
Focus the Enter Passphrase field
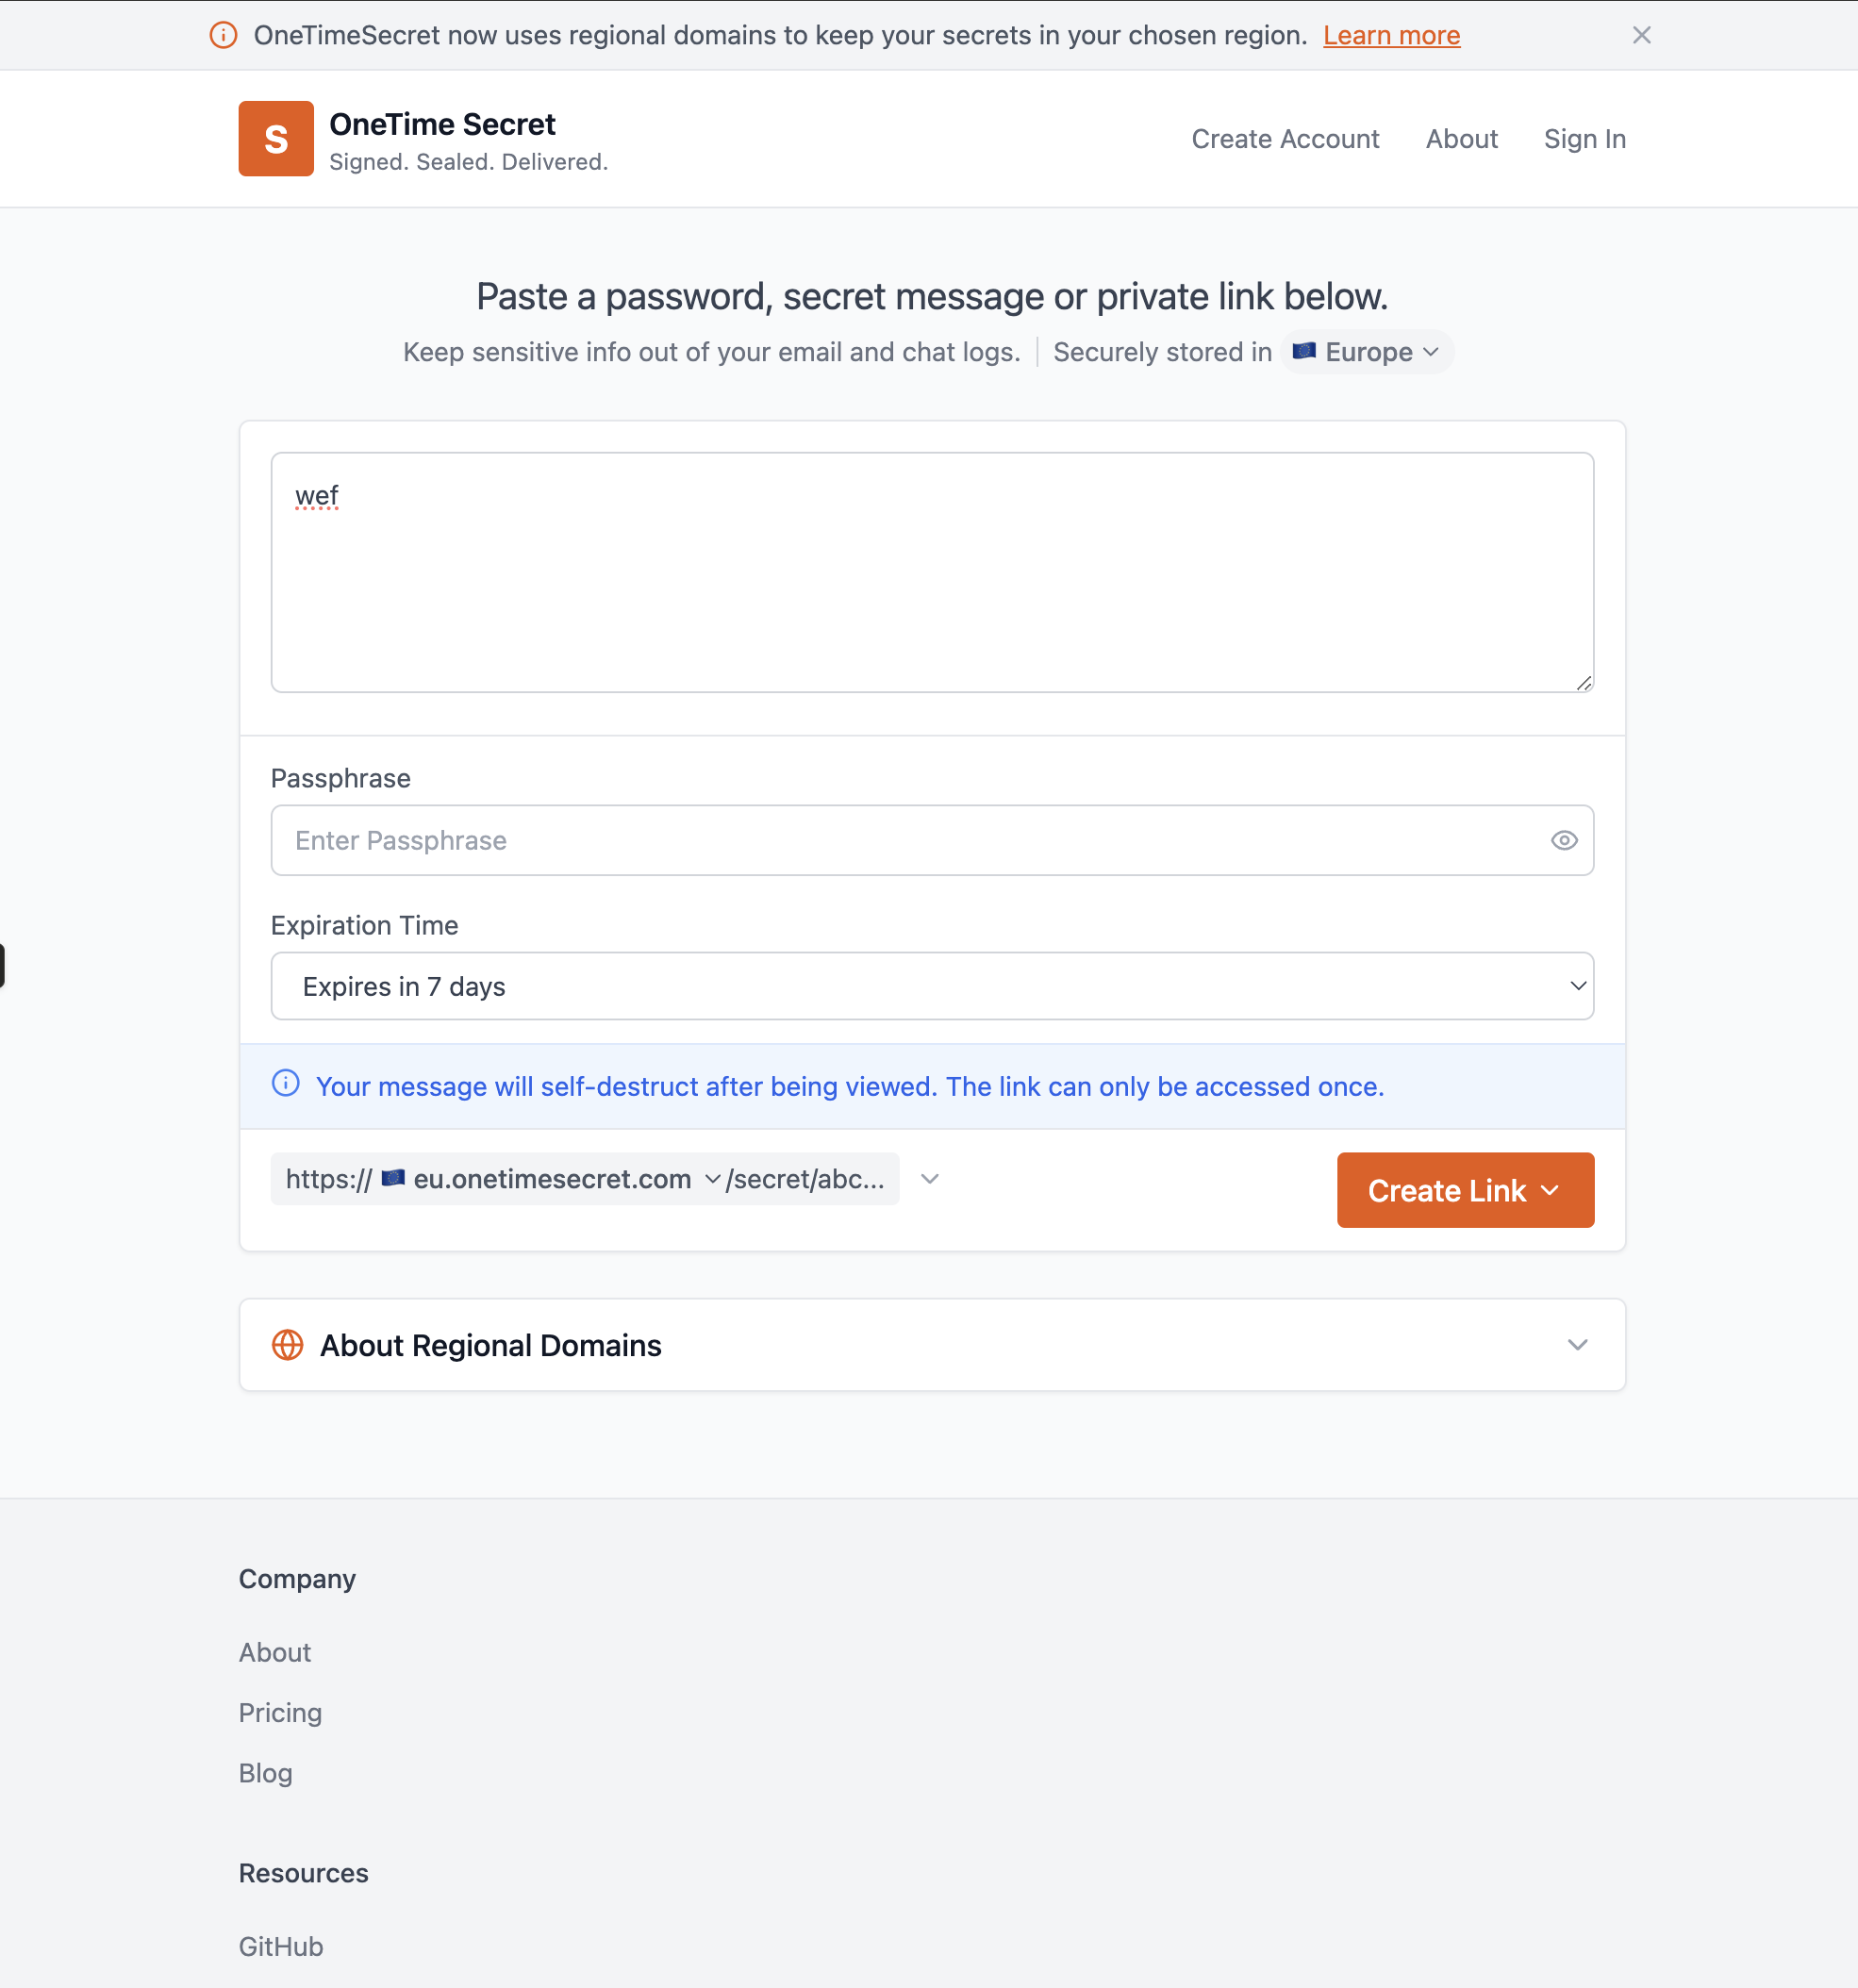point(910,841)
